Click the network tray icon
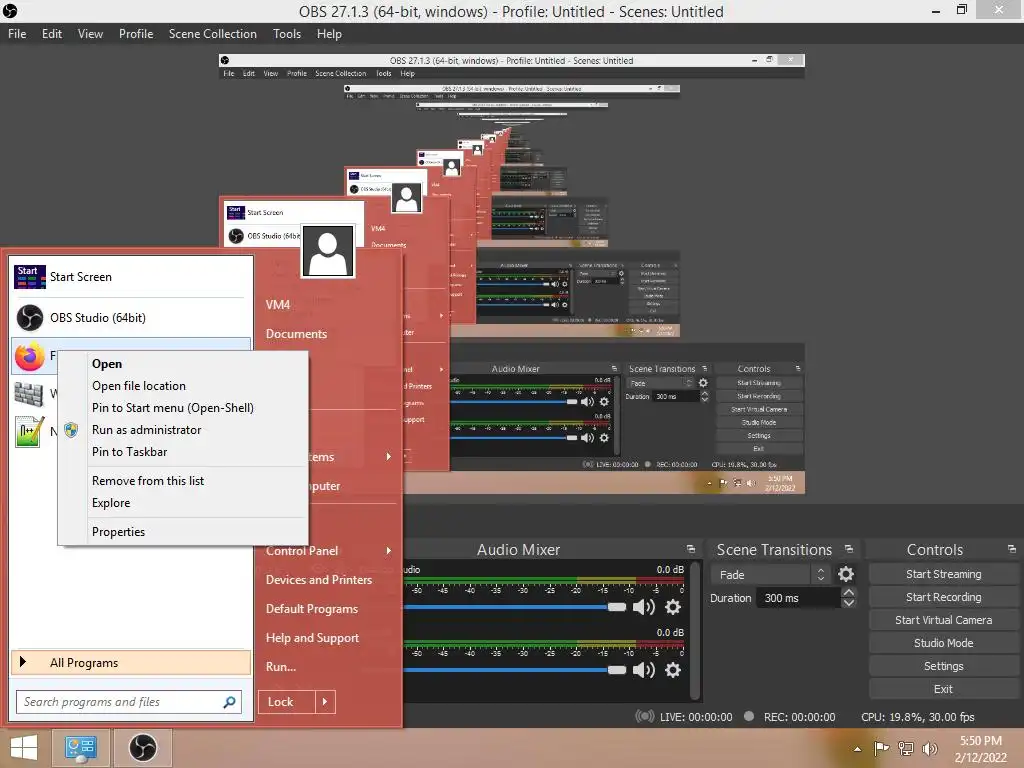The image size is (1024, 768). point(906,748)
